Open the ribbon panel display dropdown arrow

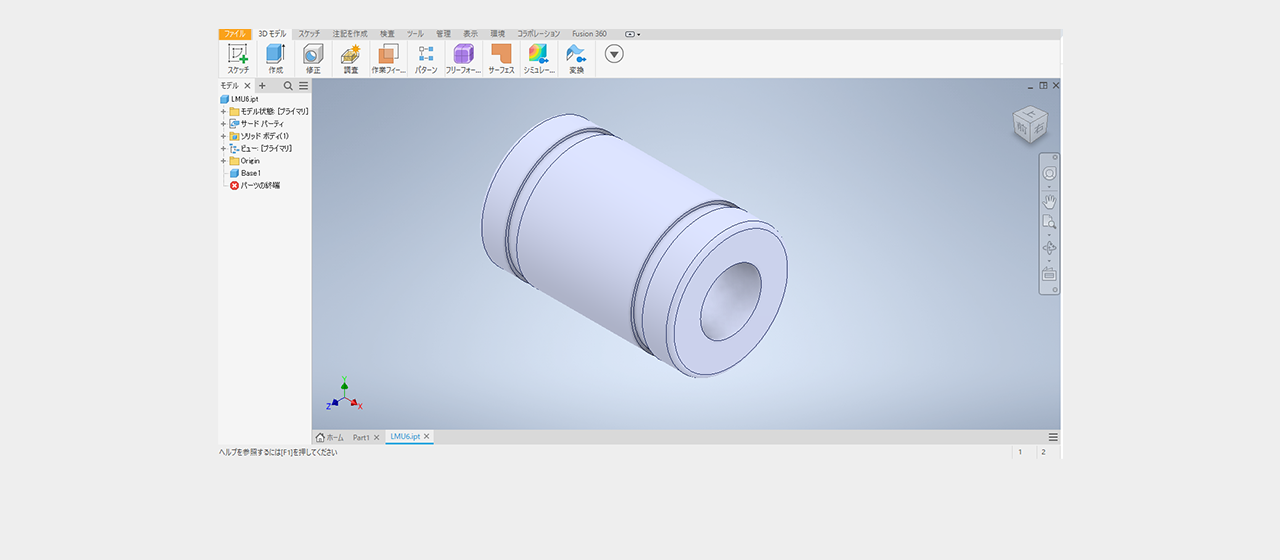614,54
